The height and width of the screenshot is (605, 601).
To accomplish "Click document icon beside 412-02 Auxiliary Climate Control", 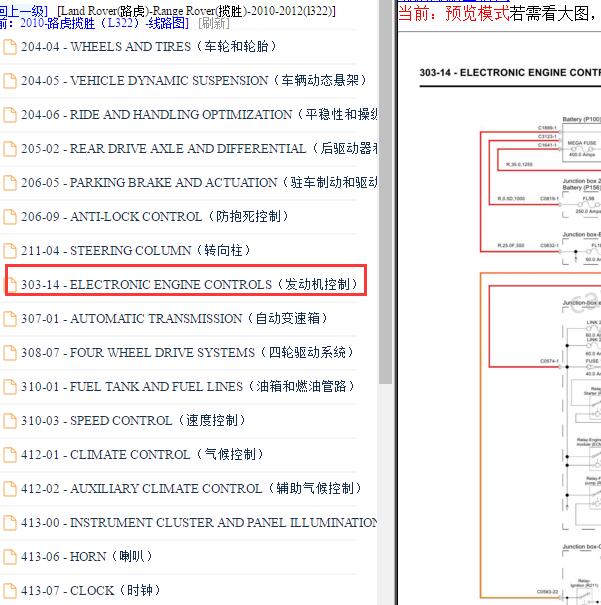I will point(10,489).
